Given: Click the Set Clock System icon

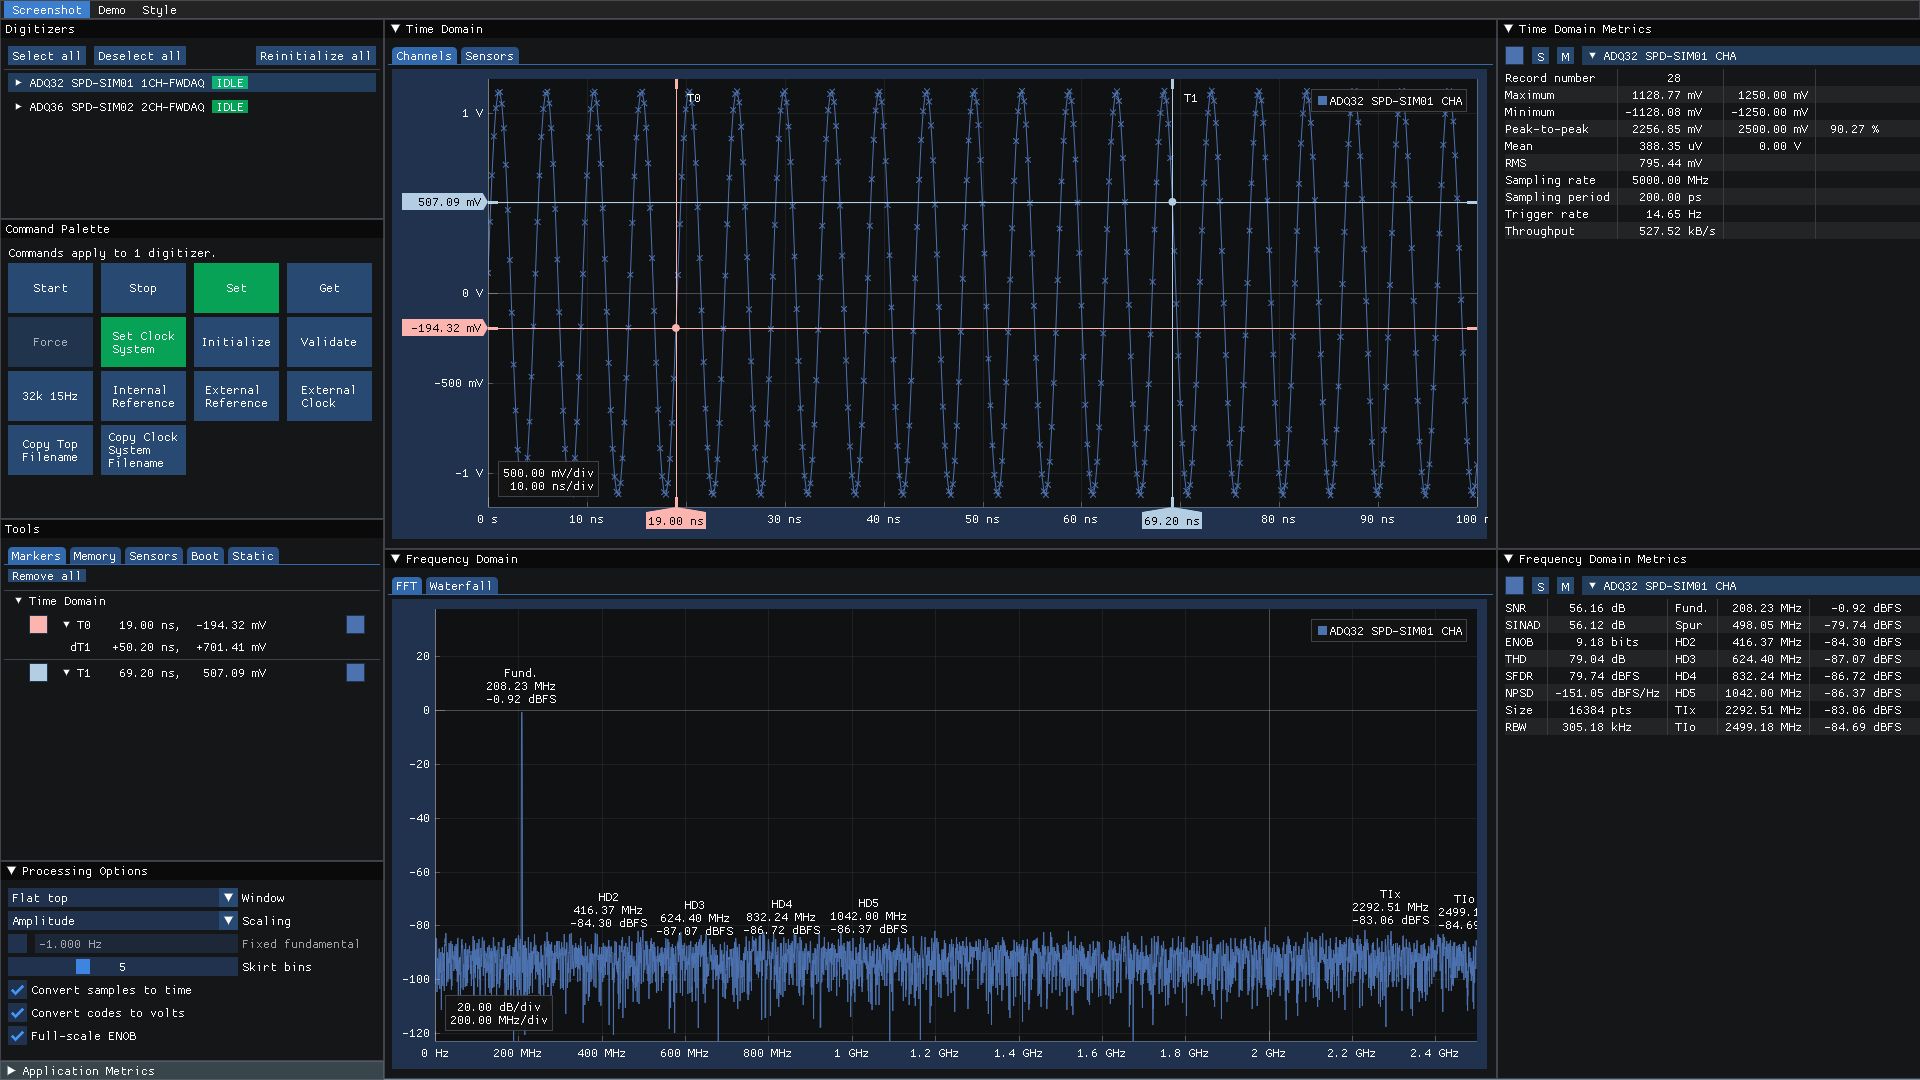Looking at the screenshot, I should (x=142, y=342).
